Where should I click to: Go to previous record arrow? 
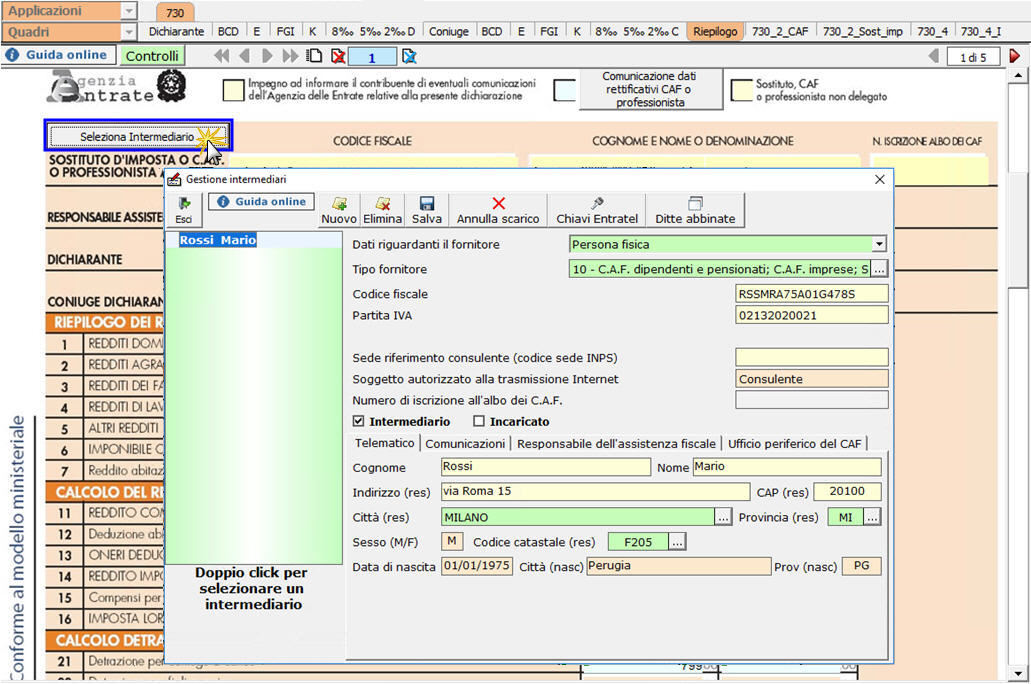point(245,56)
